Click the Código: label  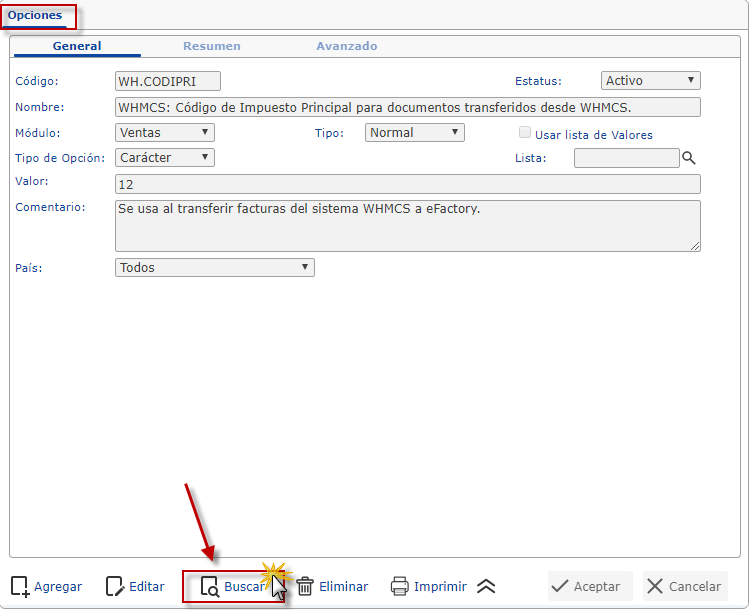(x=37, y=81)
